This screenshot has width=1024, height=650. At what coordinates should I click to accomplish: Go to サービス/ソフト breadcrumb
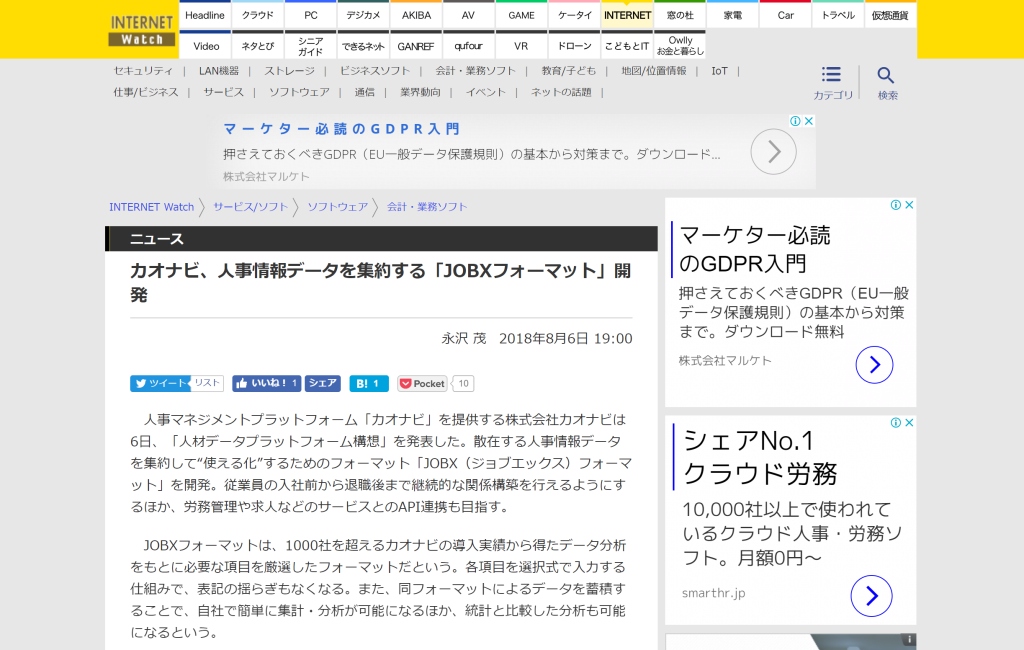coord(251,206)
